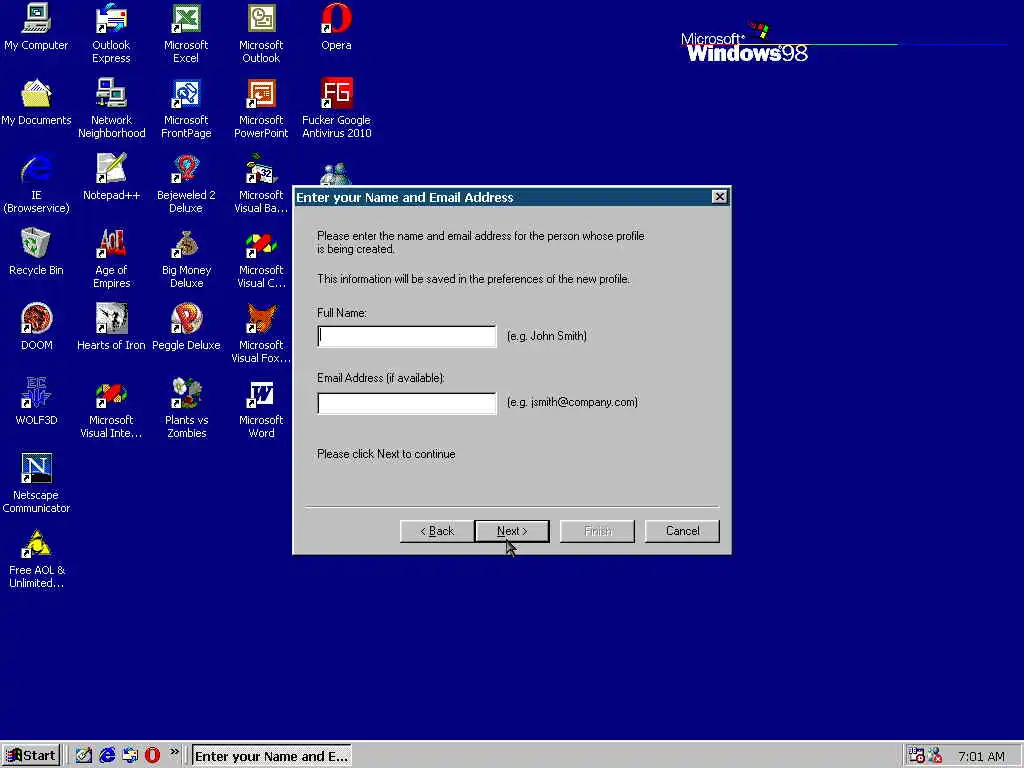Open the Task Scheduler tray icon
The width and height of the screenshot is (1024, 768).
click(916, 756)
